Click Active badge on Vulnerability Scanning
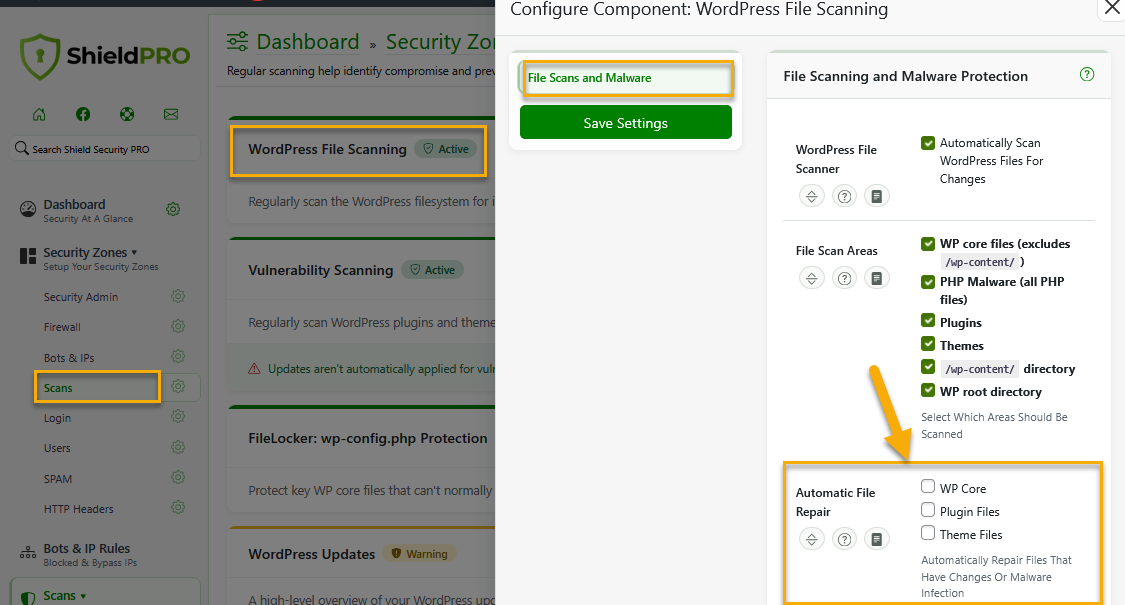1125x605 pixels. (x=433, y=270)
